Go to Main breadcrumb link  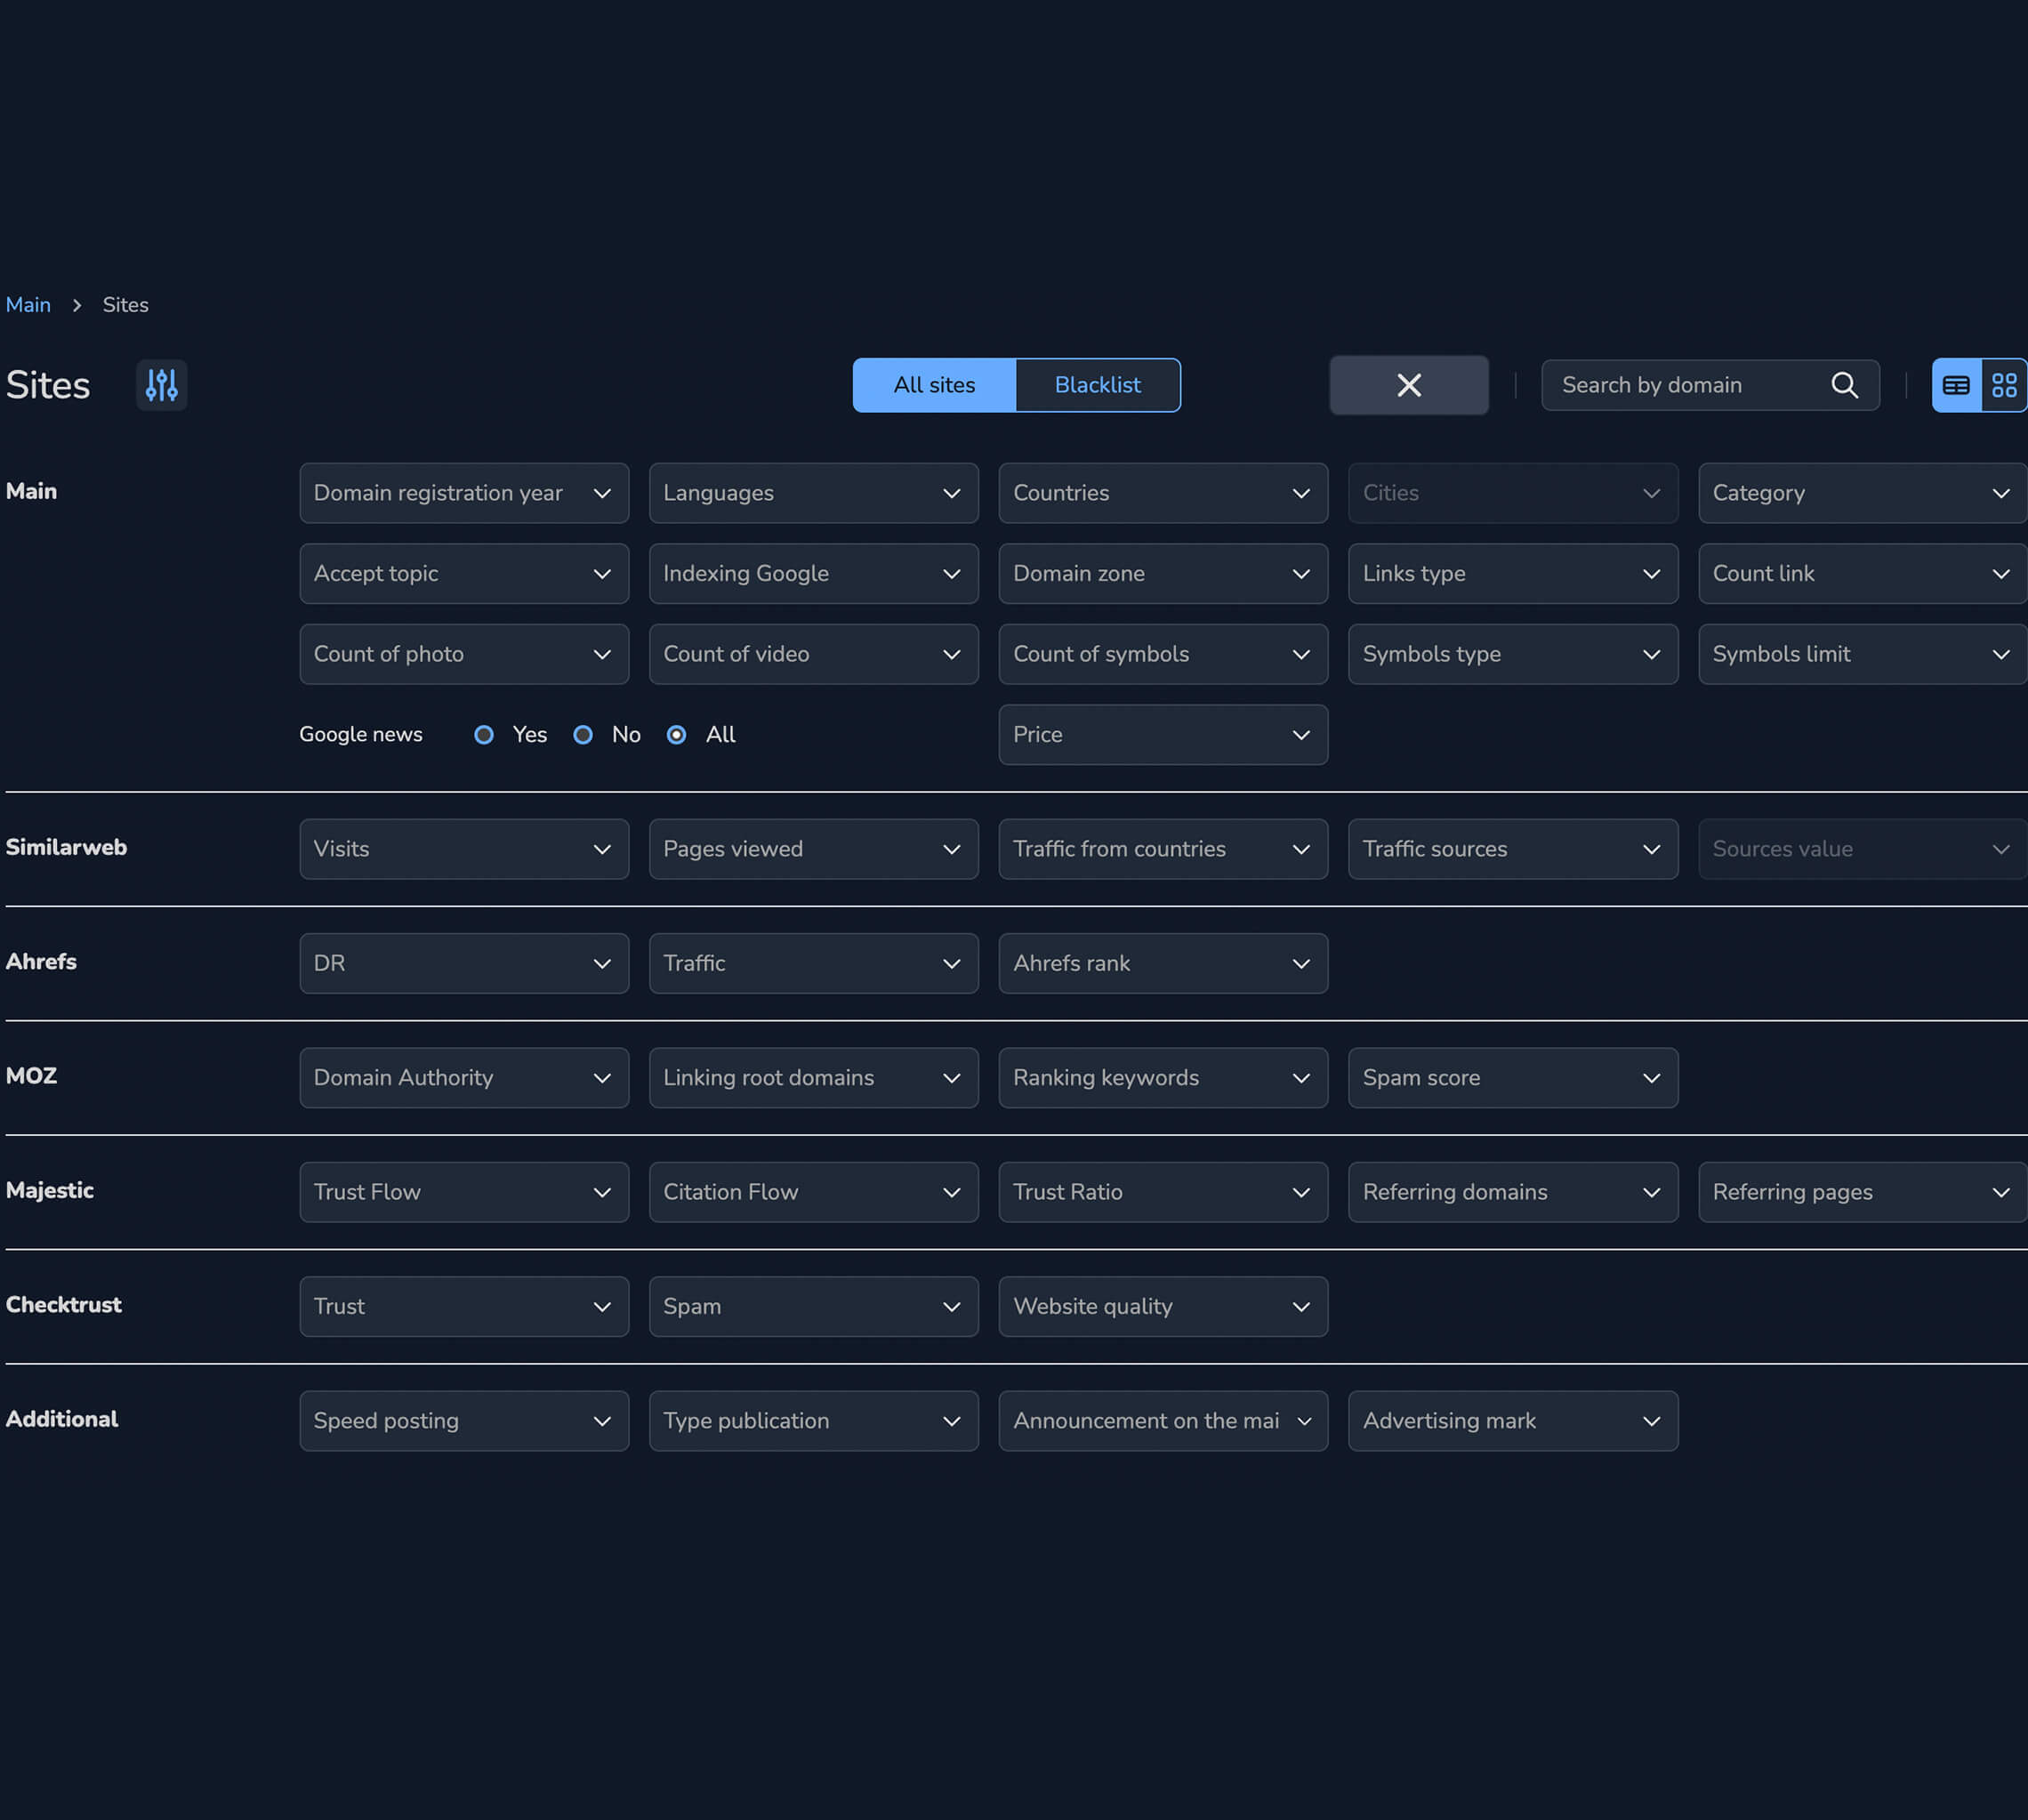pos(28,305)
